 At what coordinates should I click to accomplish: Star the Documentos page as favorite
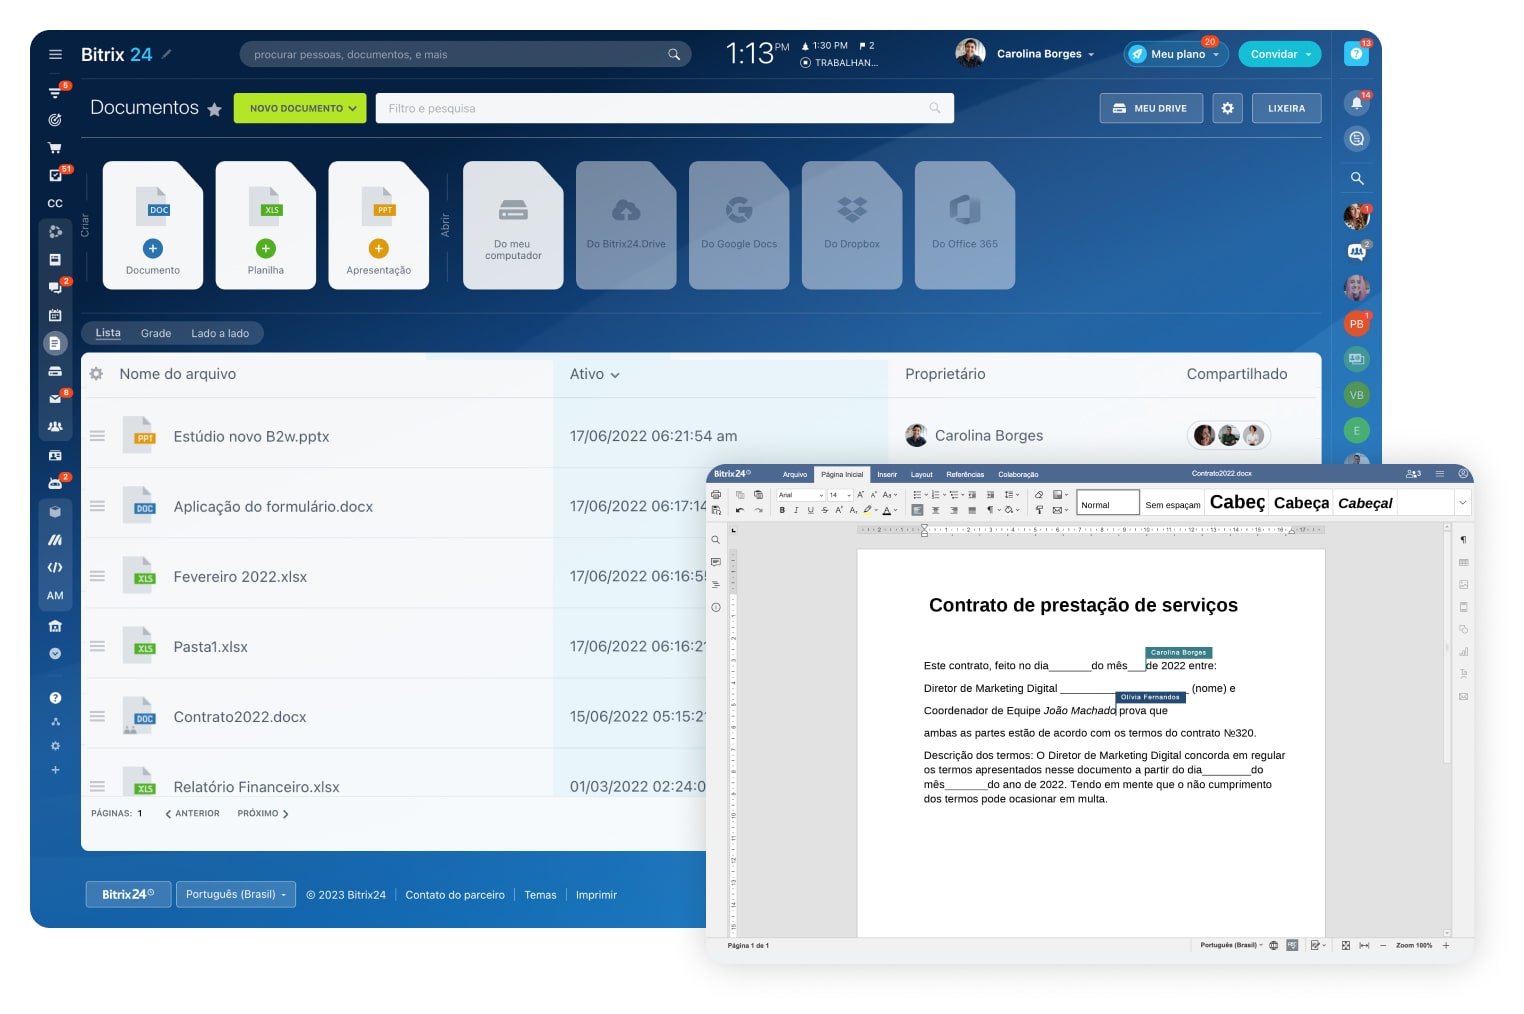point(214,109)
